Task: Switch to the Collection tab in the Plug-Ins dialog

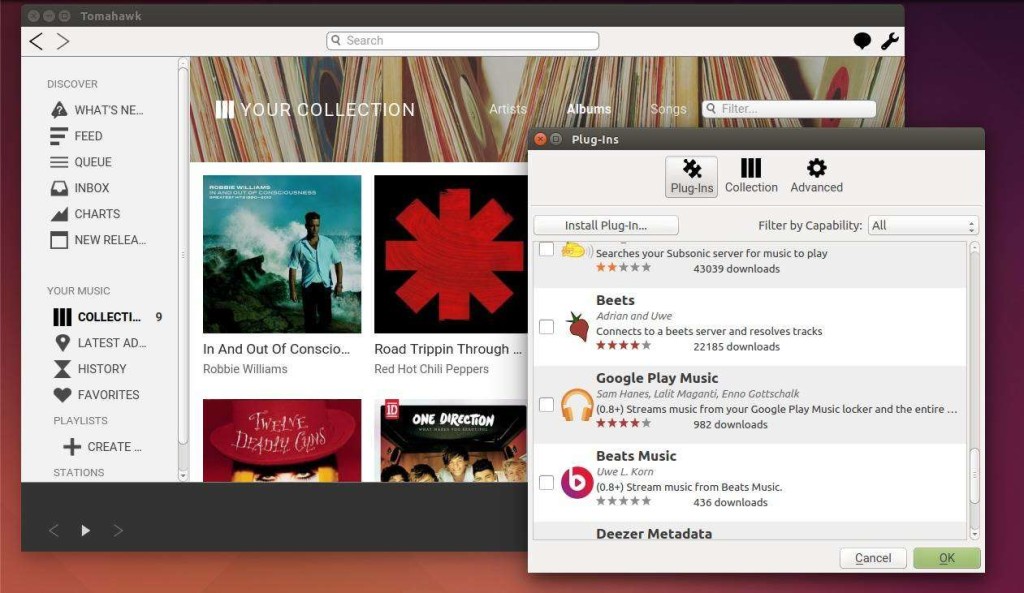Action: 751,176
